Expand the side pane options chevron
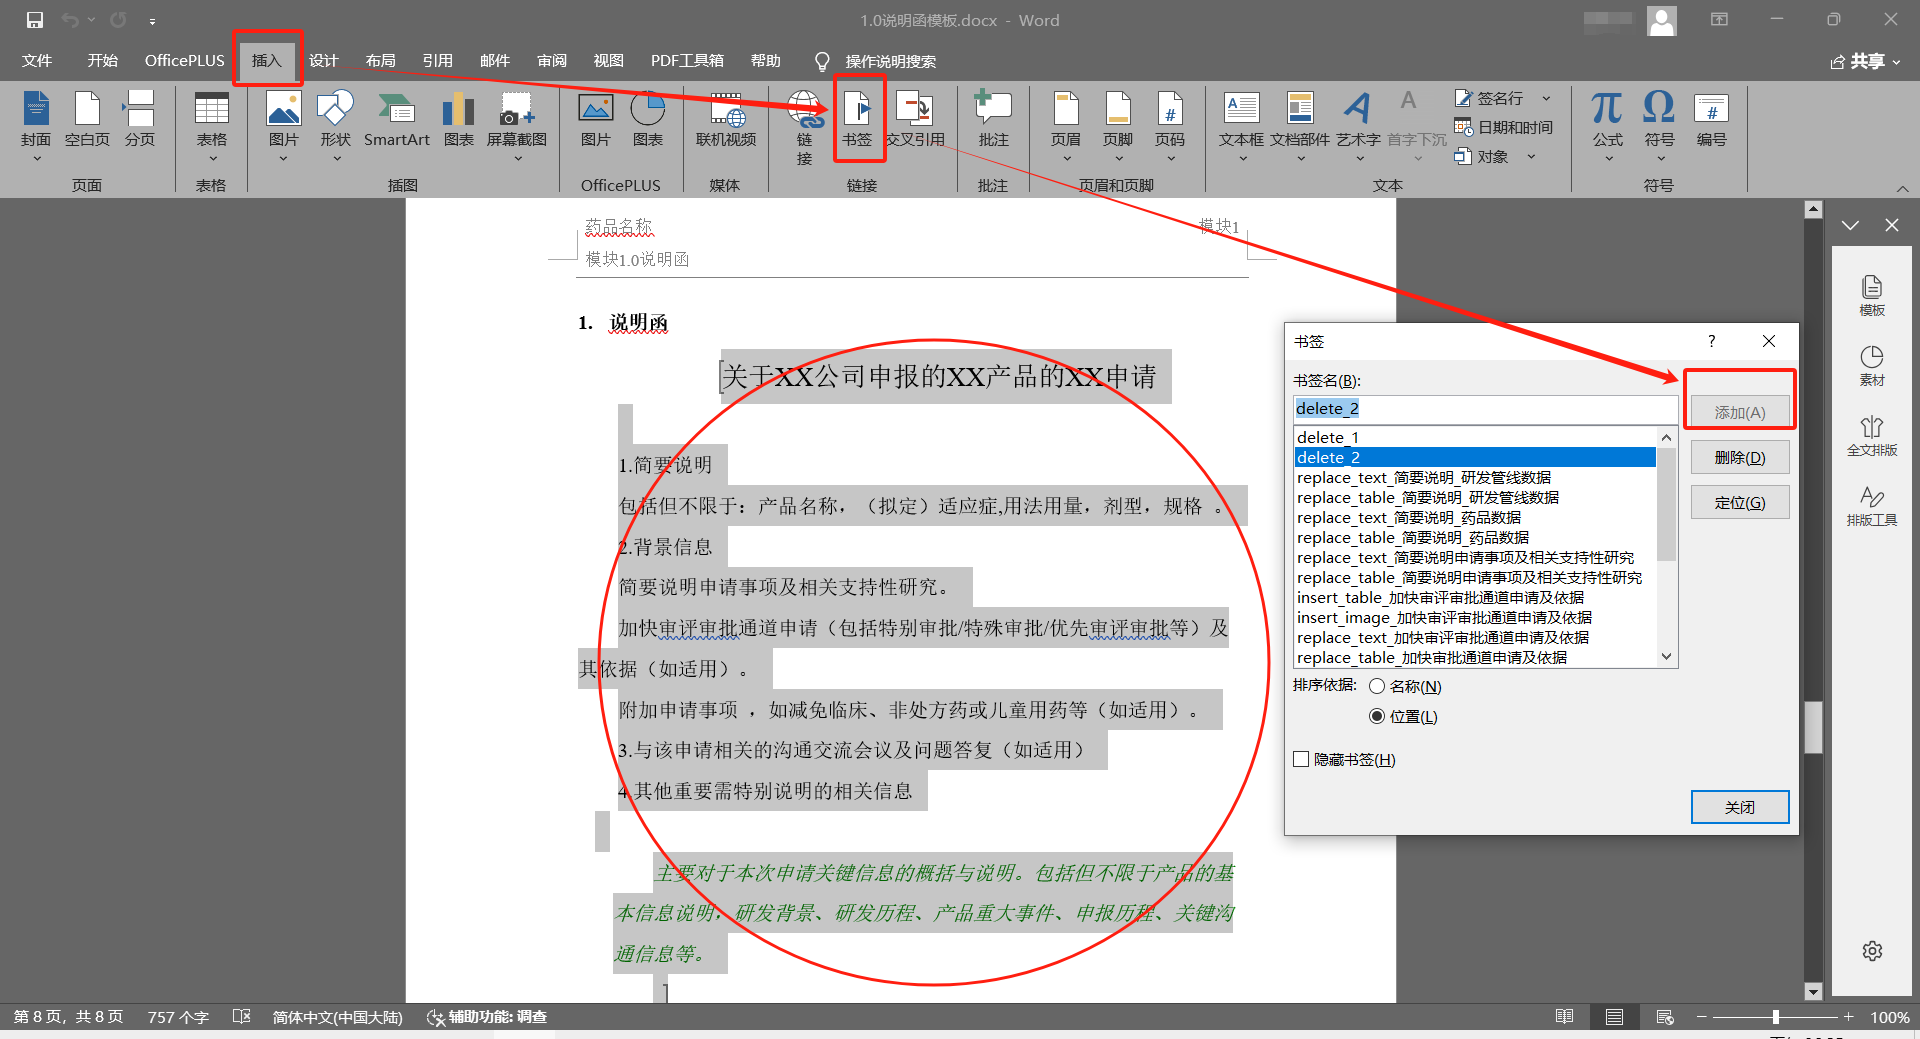 [1850, 225]
